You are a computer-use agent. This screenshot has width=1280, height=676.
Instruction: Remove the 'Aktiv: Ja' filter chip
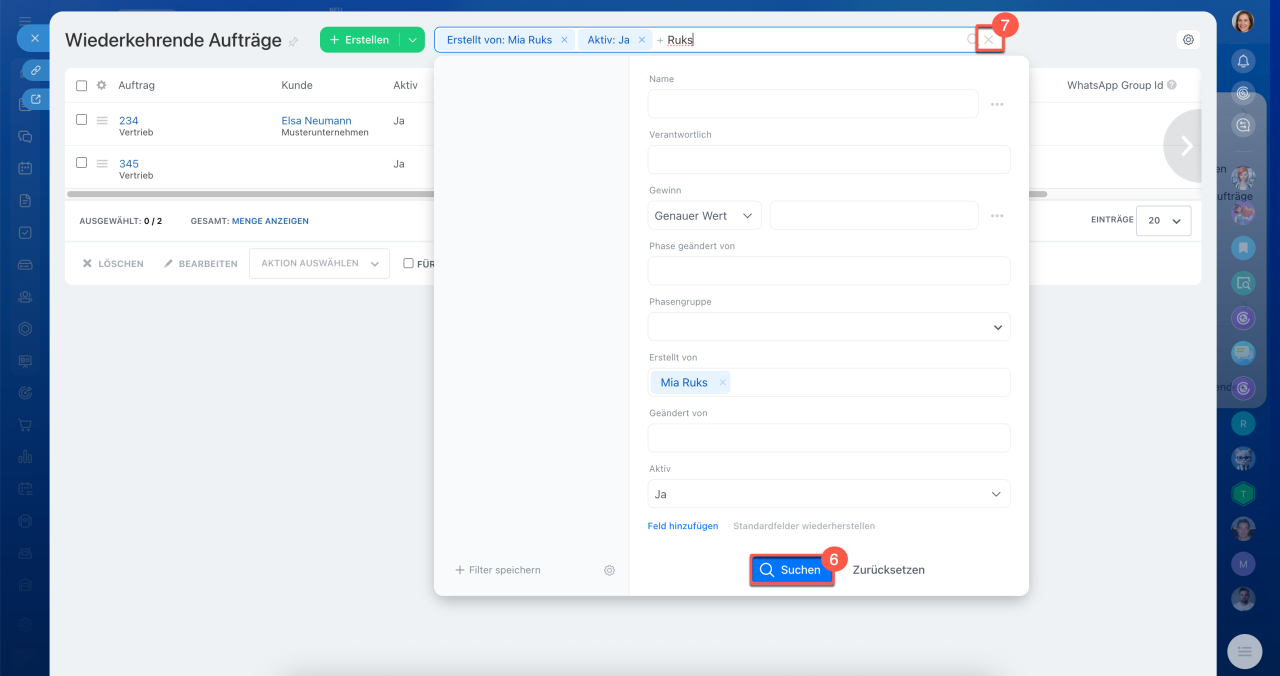642,40
